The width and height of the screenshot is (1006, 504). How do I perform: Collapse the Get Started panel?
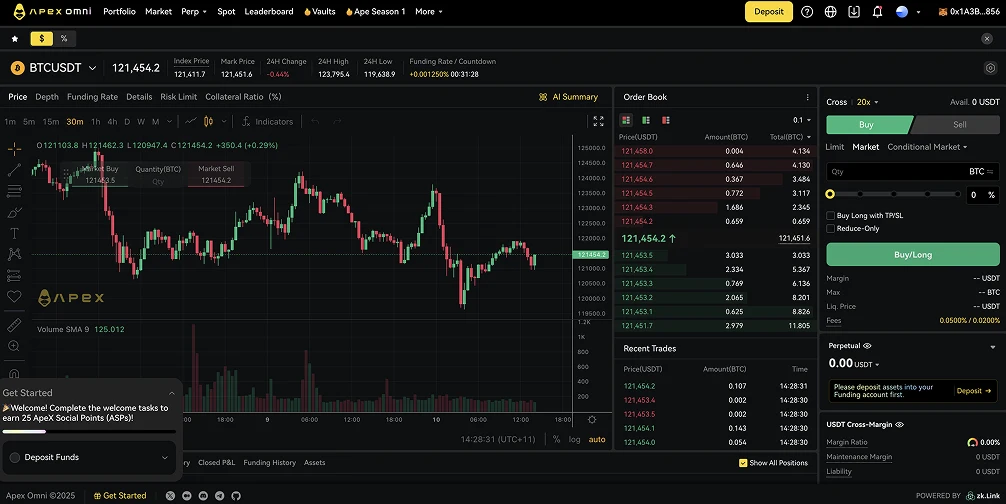click(171, 393)
